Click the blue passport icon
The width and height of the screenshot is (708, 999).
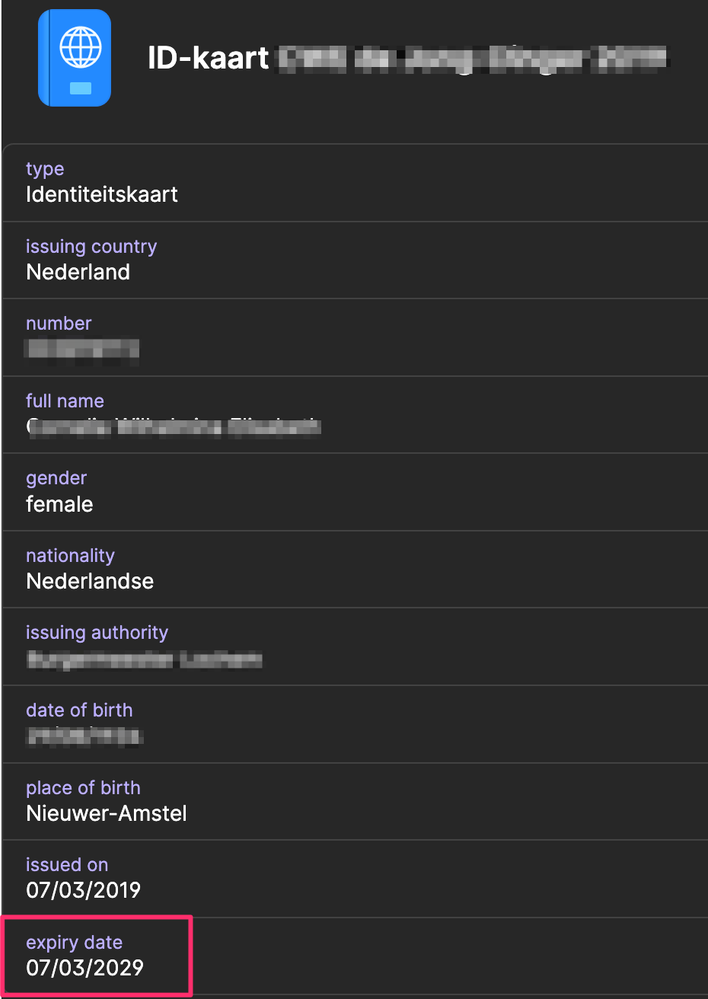[75, 58]
